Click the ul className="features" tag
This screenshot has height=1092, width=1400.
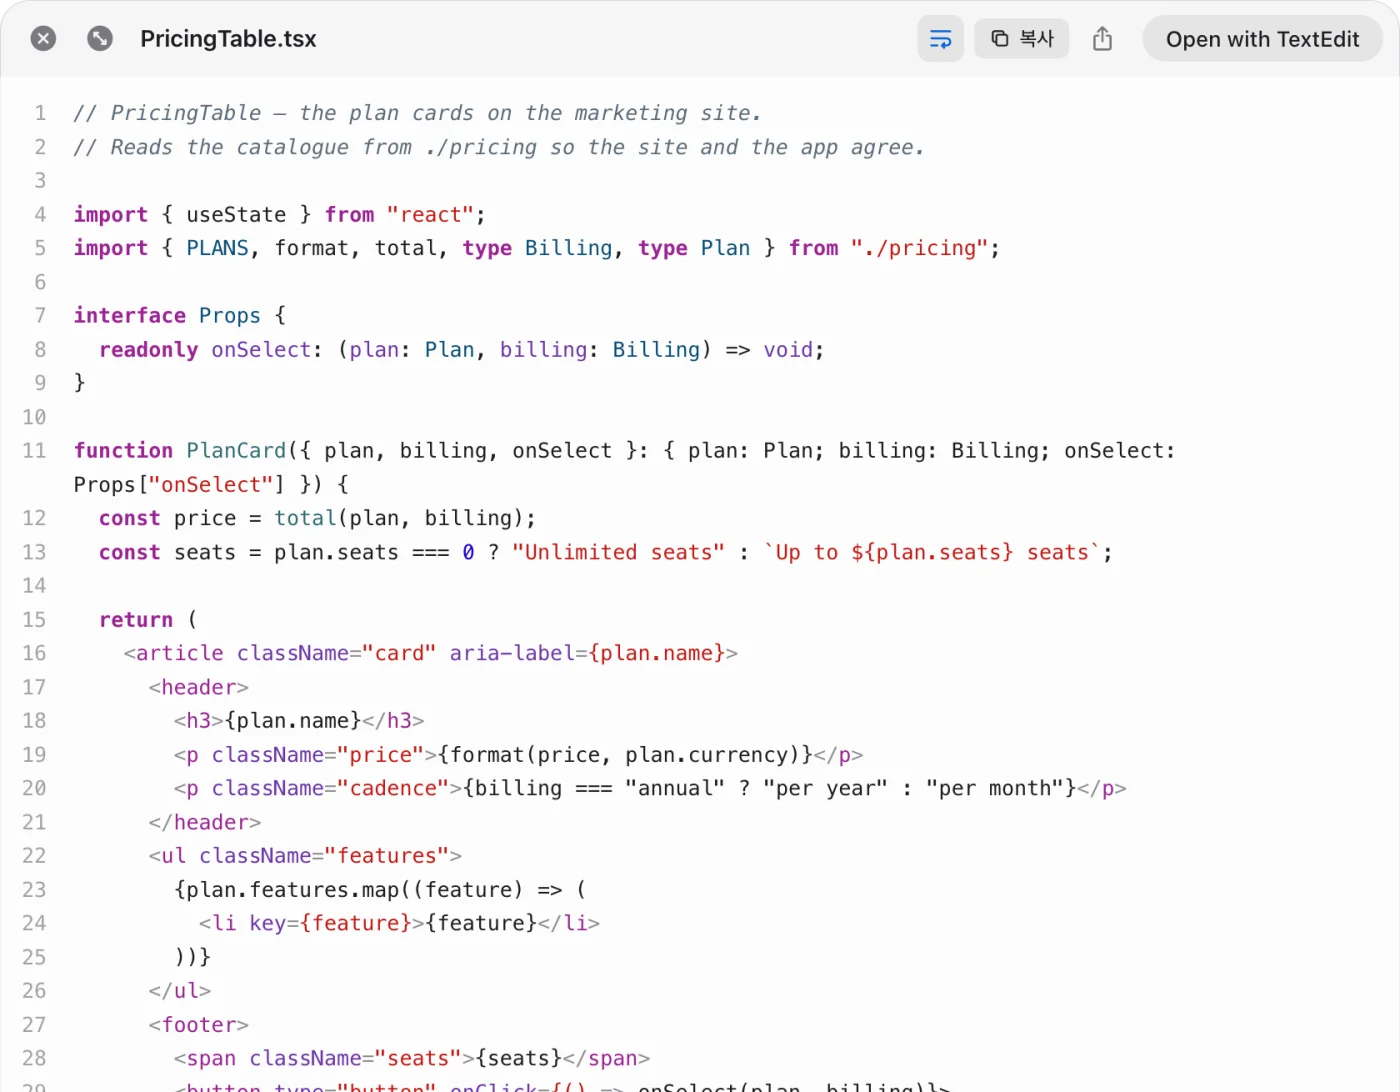(305, 856)
